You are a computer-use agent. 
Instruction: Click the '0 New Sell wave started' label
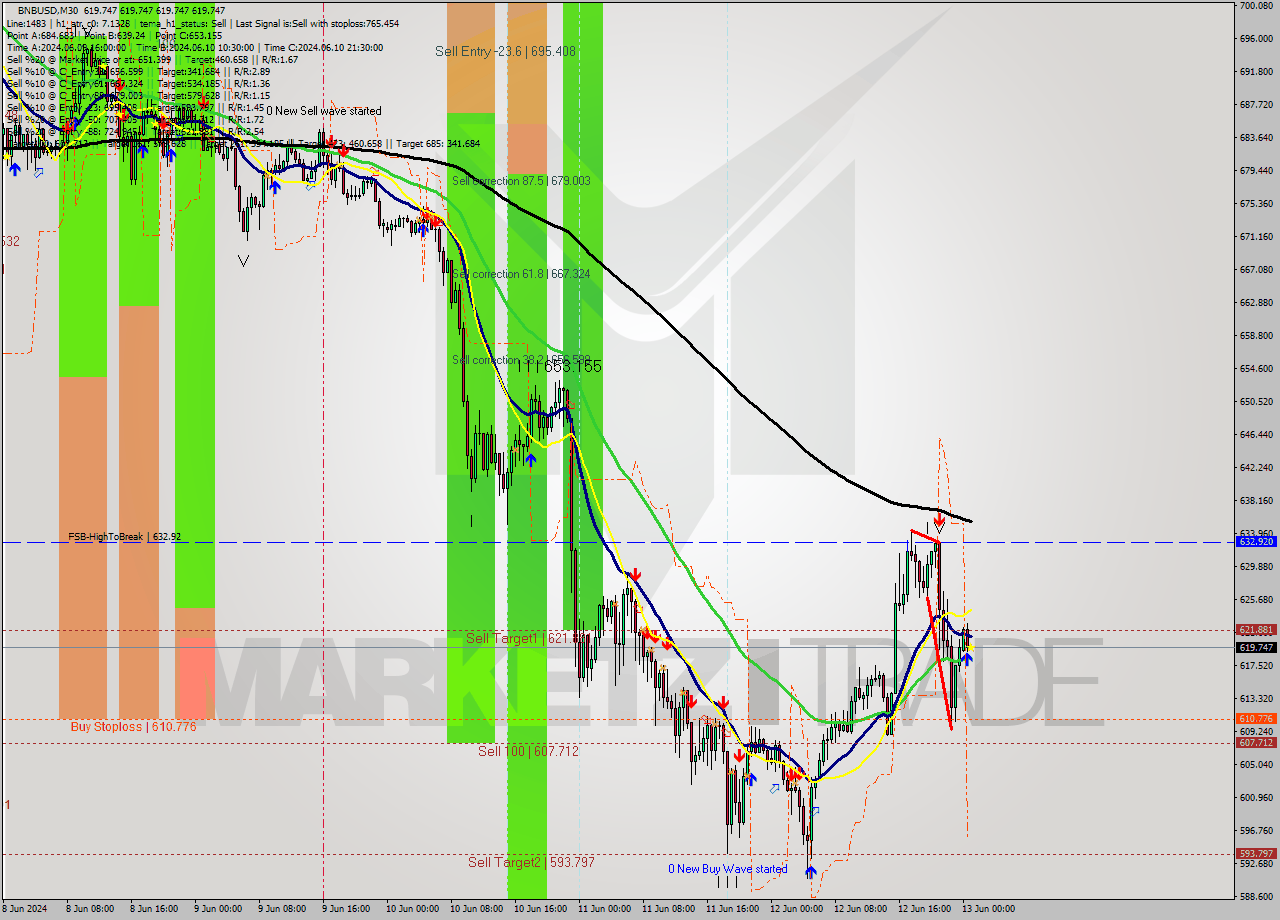pos(323,111)
